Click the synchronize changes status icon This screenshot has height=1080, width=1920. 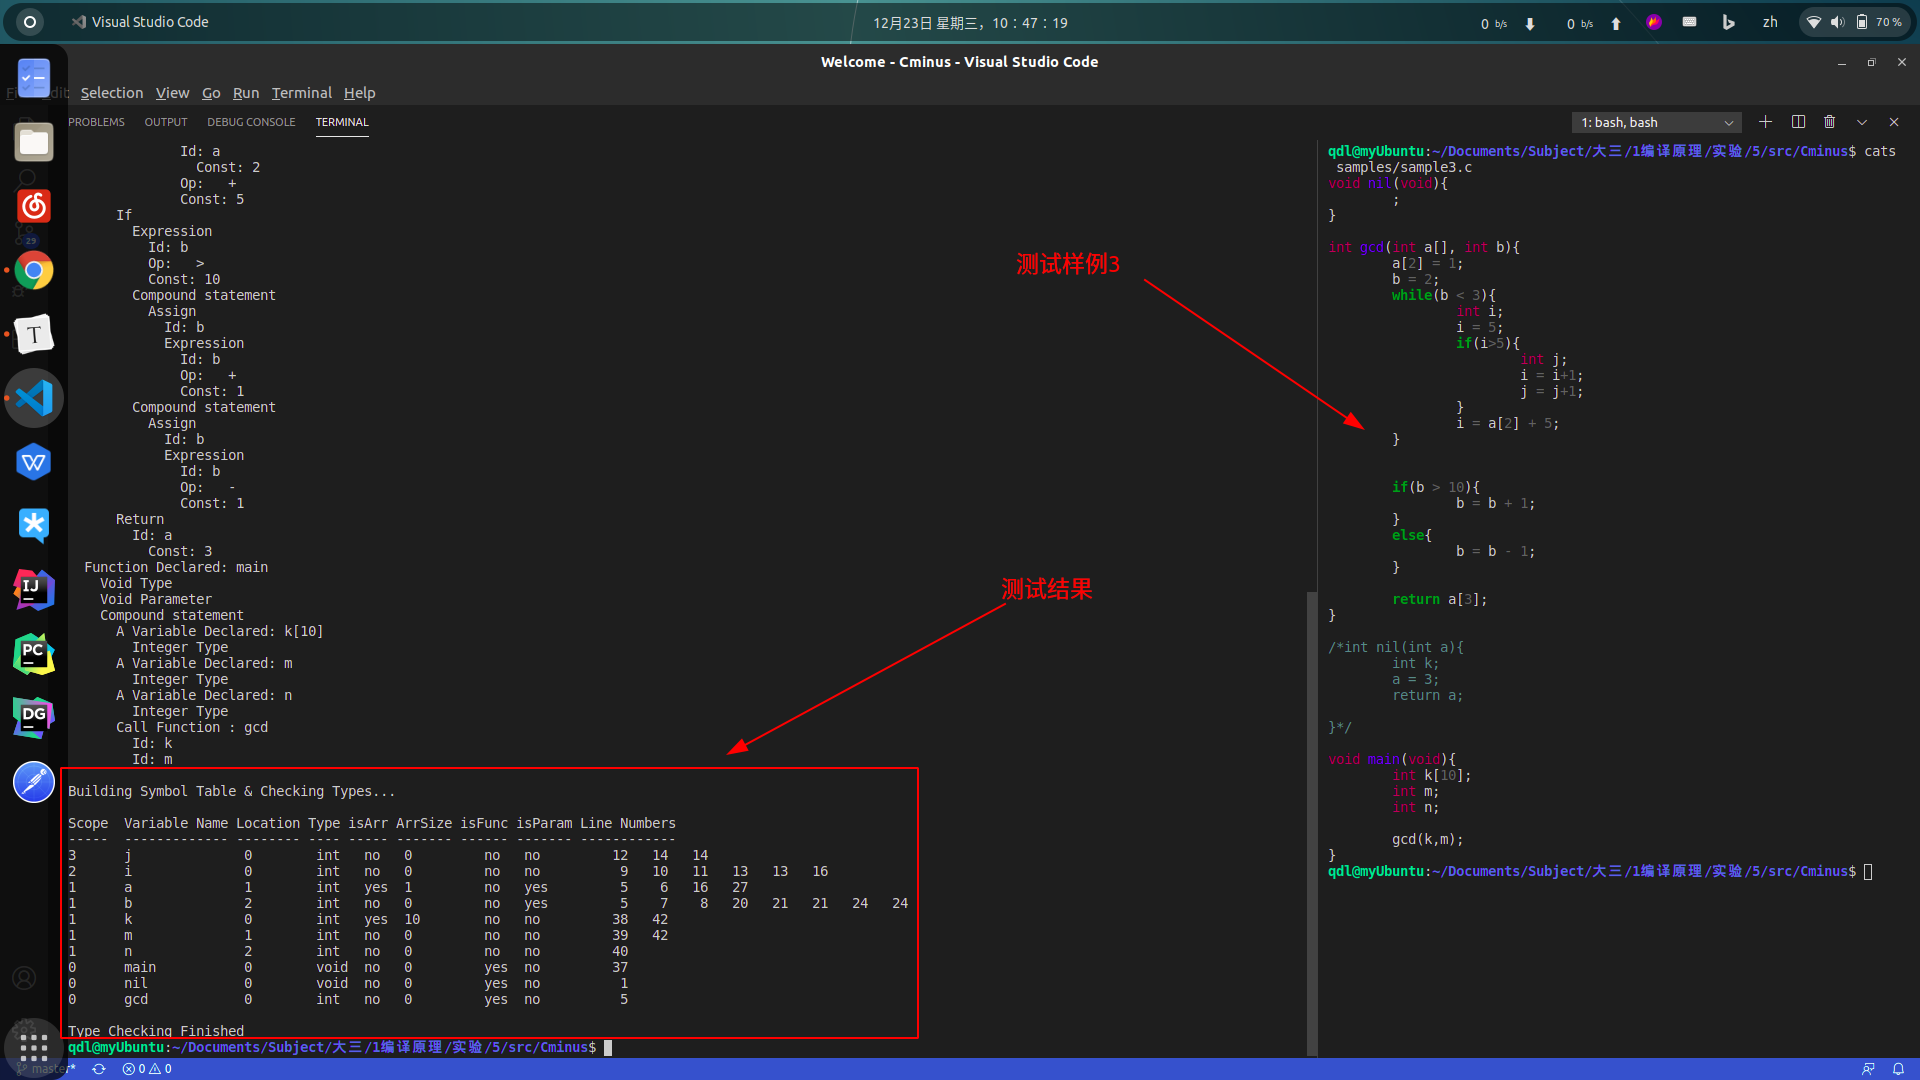pyautogui.click(x=99, y=1068)
